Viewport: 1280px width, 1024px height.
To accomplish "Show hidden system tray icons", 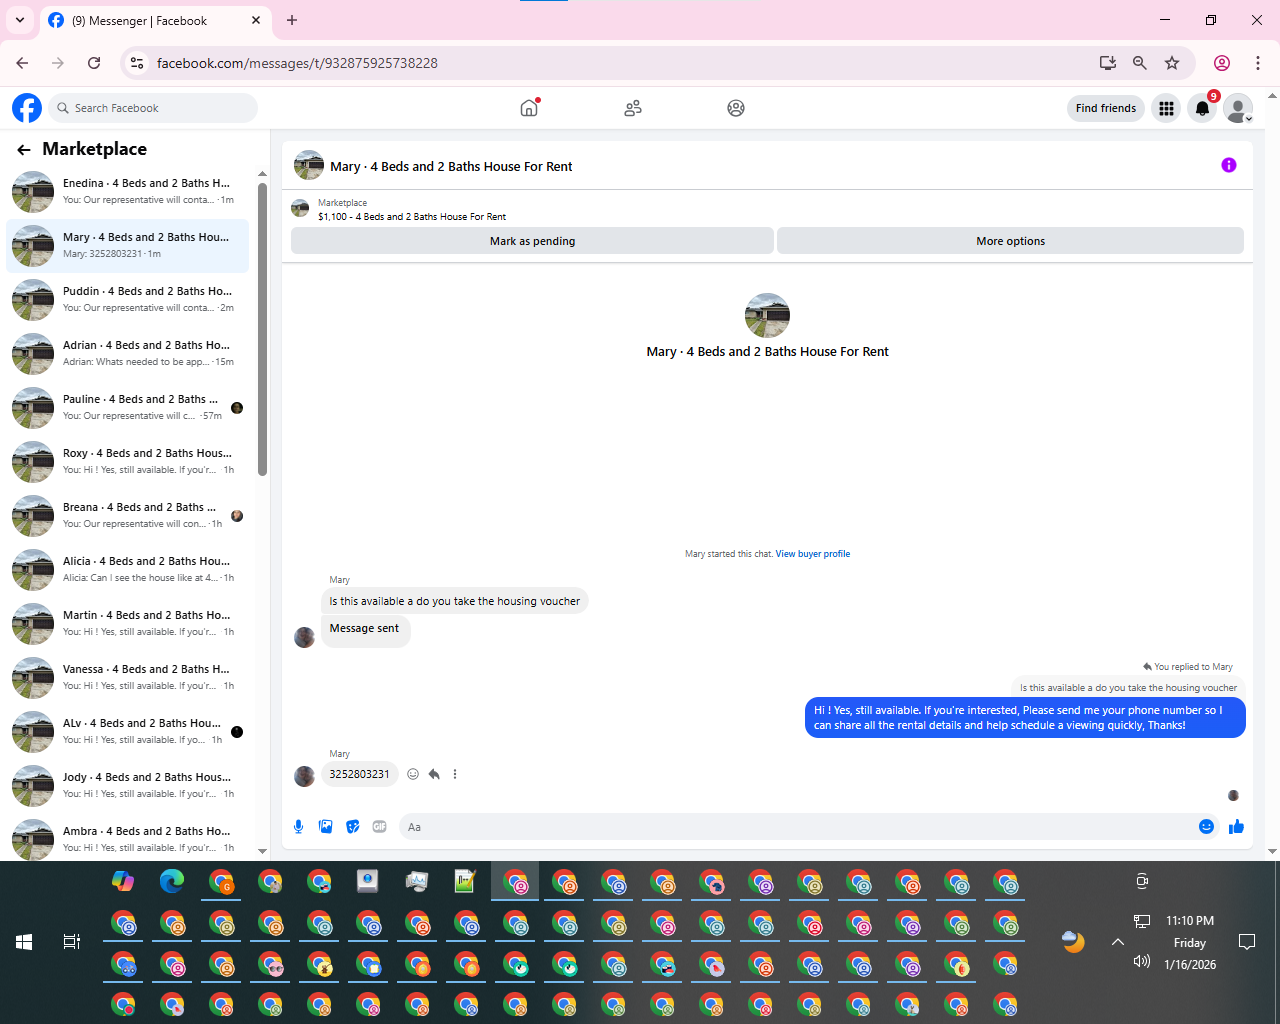I will click(1118, 942).
